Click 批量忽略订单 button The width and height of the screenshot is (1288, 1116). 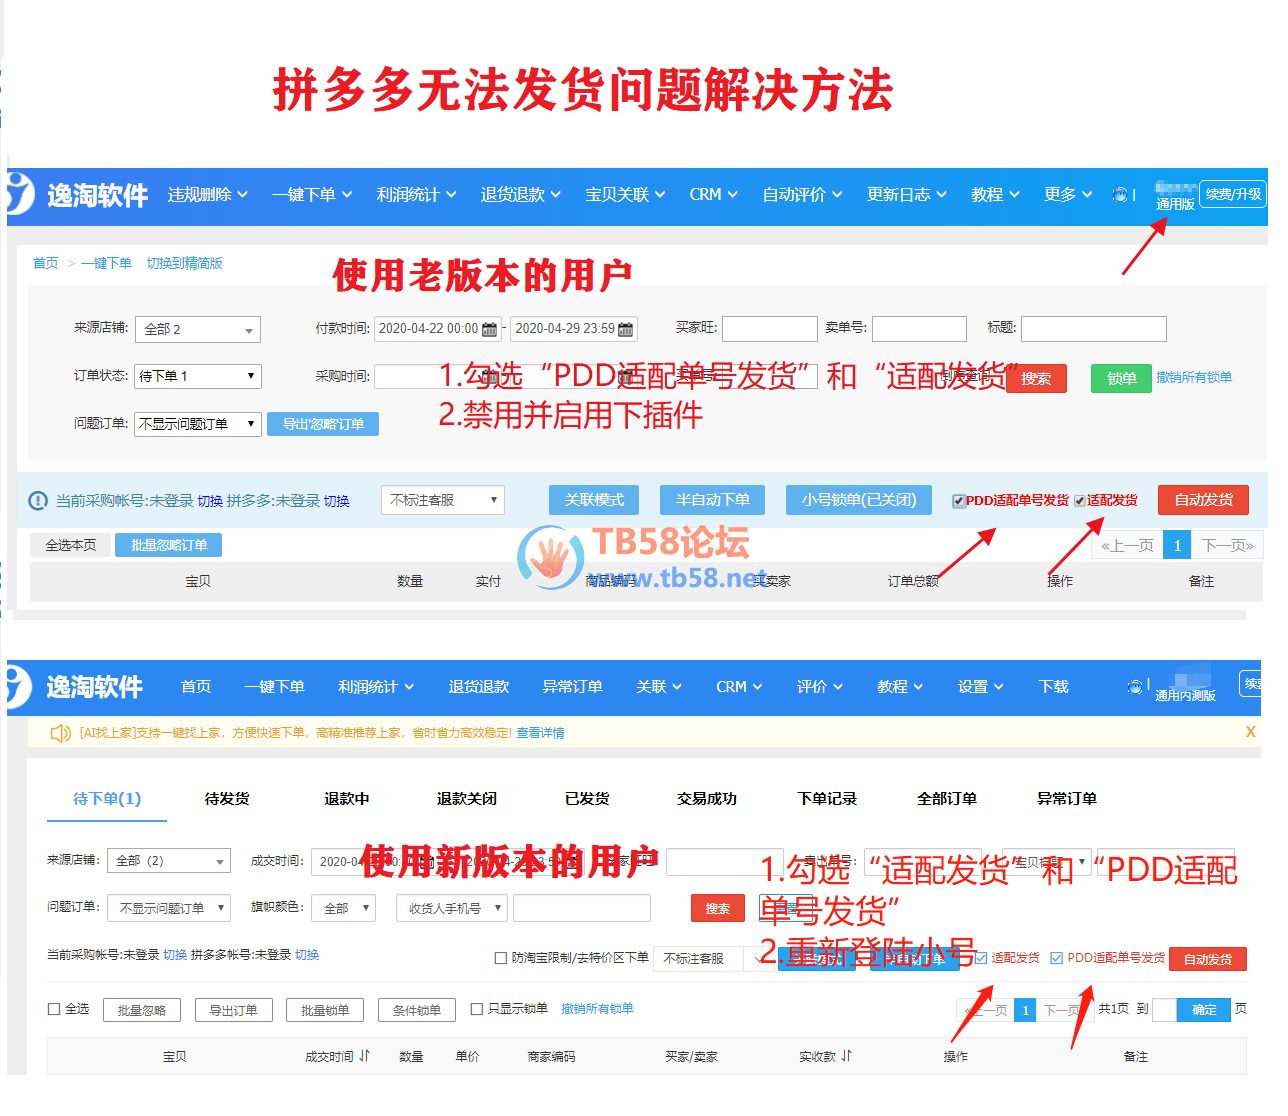tap(169, 545)
